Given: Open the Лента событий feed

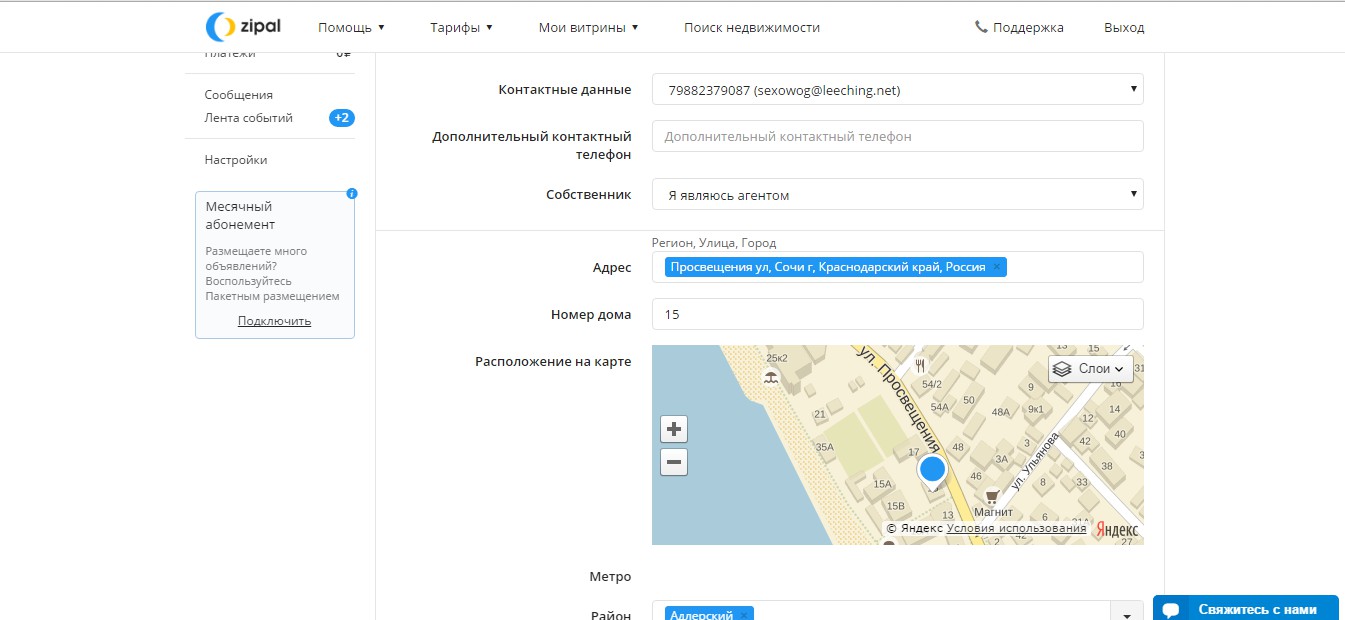Looking at the screenshot, I should point(249,118).
